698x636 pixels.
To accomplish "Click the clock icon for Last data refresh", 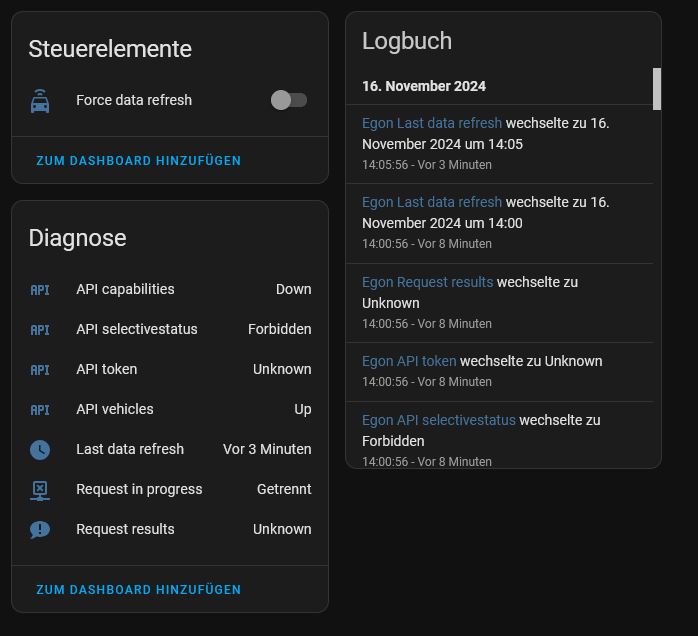I will pos(40,450).
